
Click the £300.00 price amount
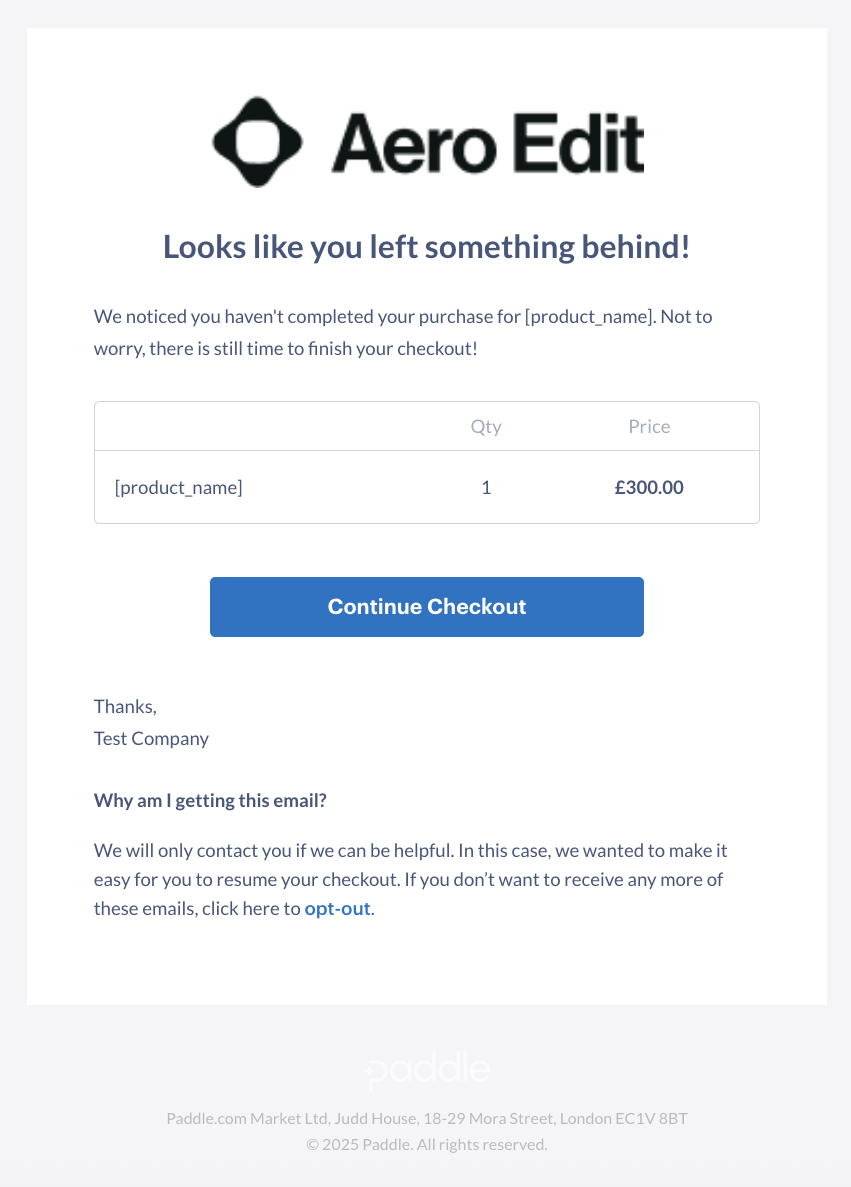[x=649, y=488]
